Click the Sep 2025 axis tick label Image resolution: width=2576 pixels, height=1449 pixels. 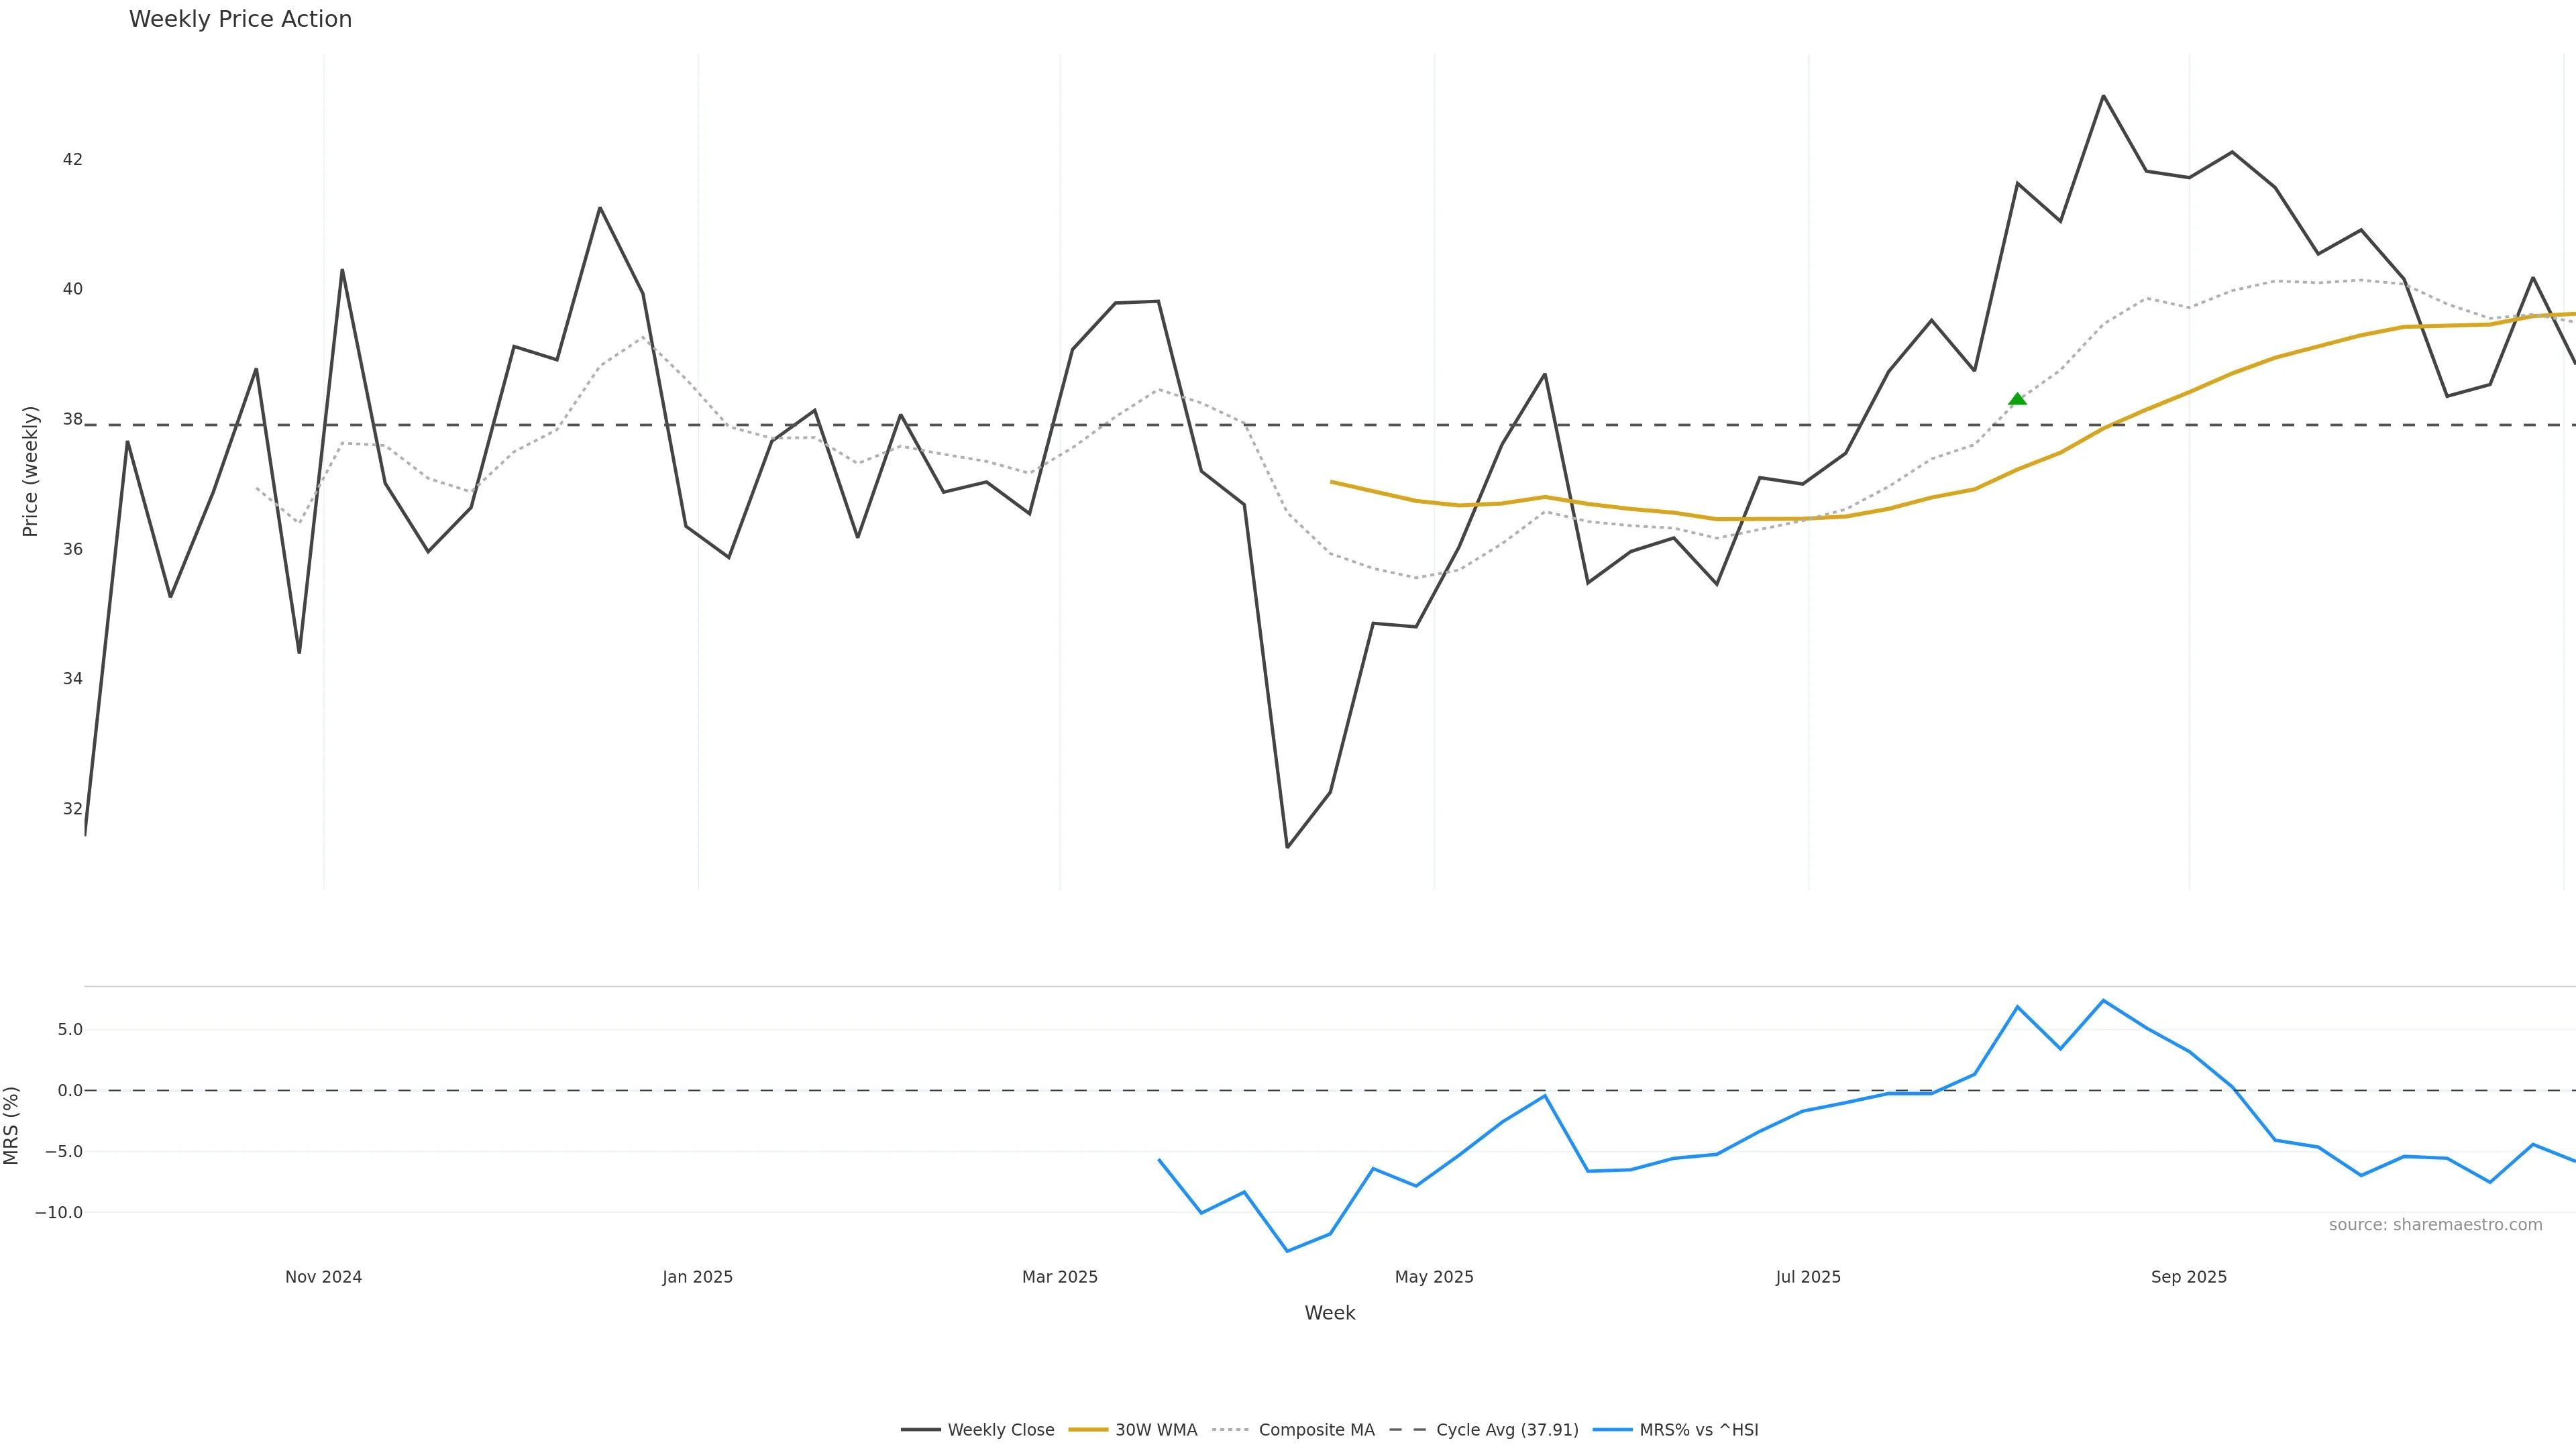pyautogui.click(x=2189, y=1277)
